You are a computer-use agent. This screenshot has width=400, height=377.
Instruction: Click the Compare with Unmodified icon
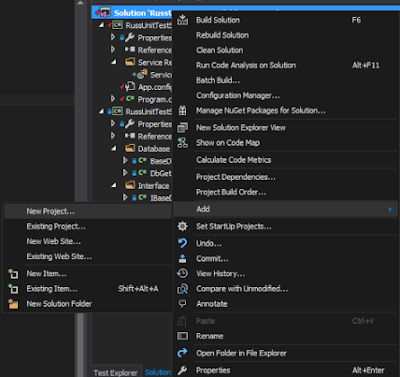point(182,289)
